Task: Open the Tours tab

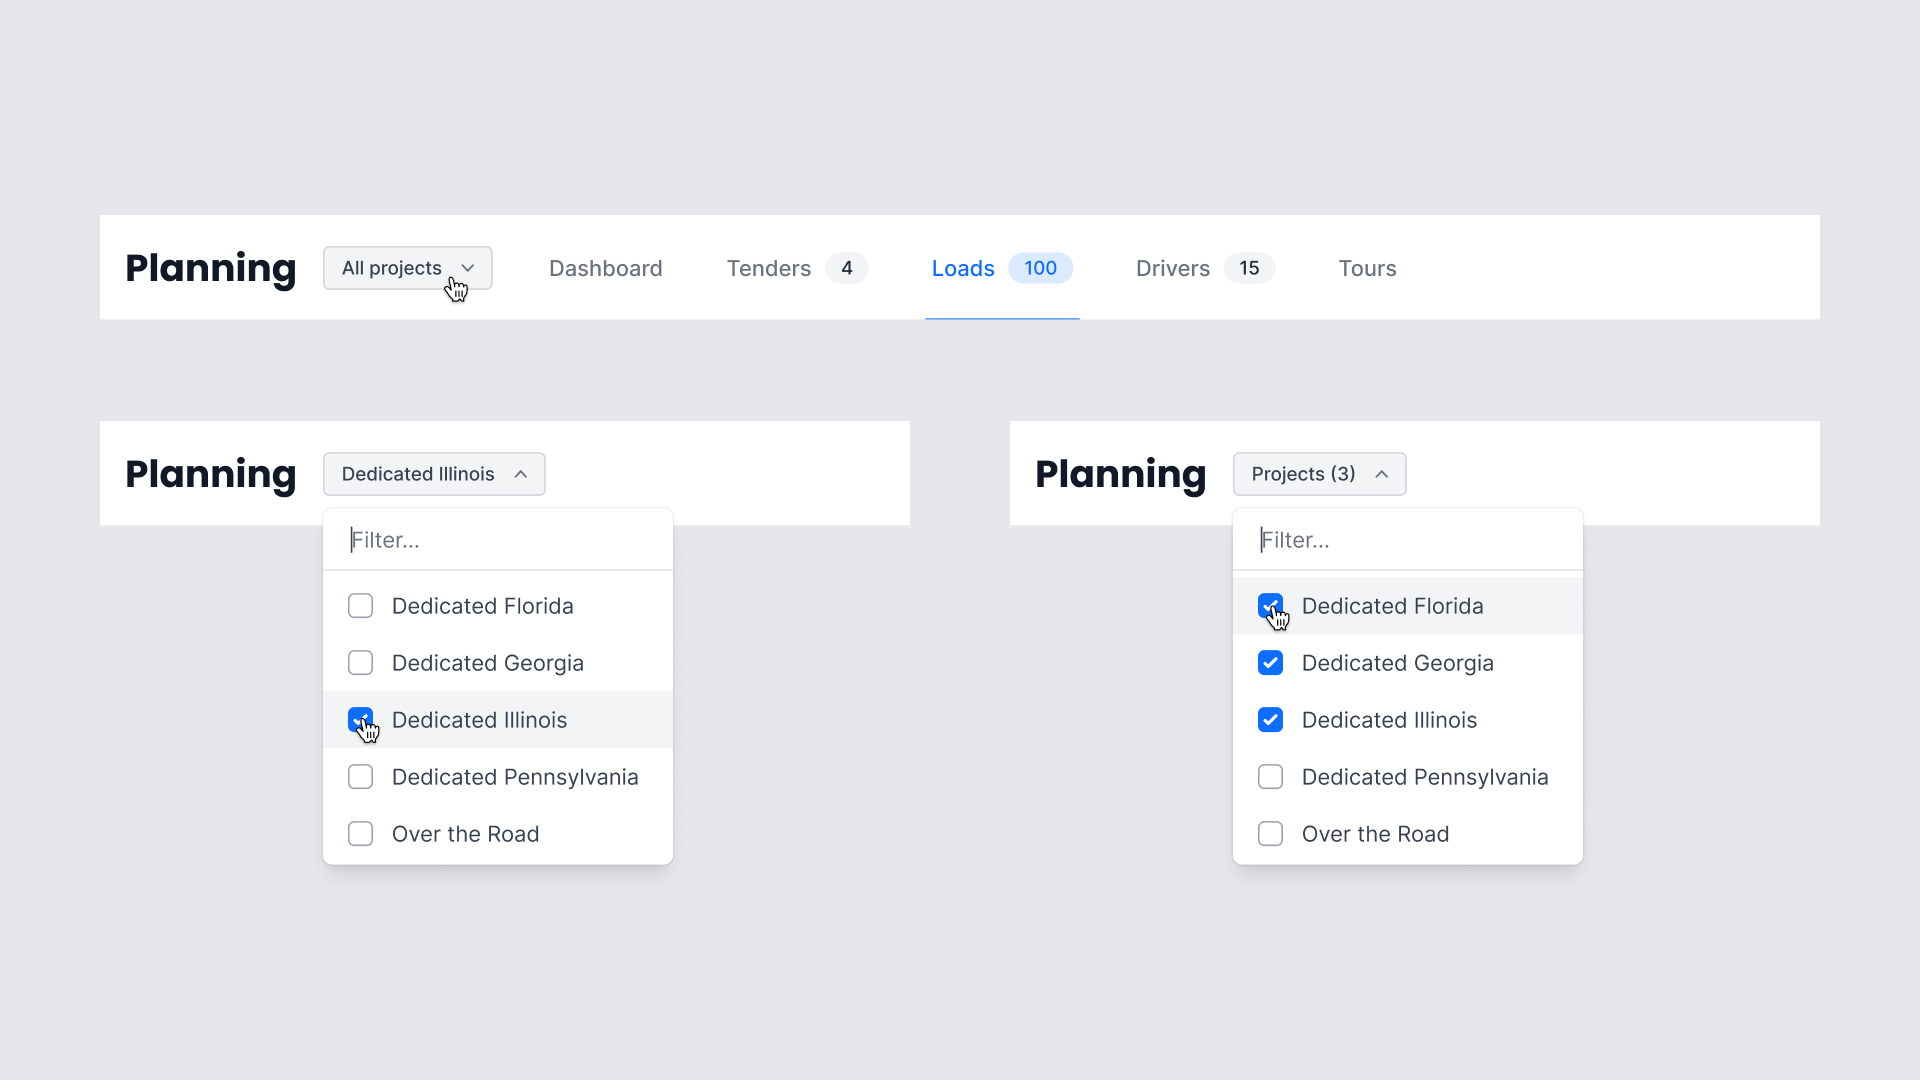Action: (1367, 268)
